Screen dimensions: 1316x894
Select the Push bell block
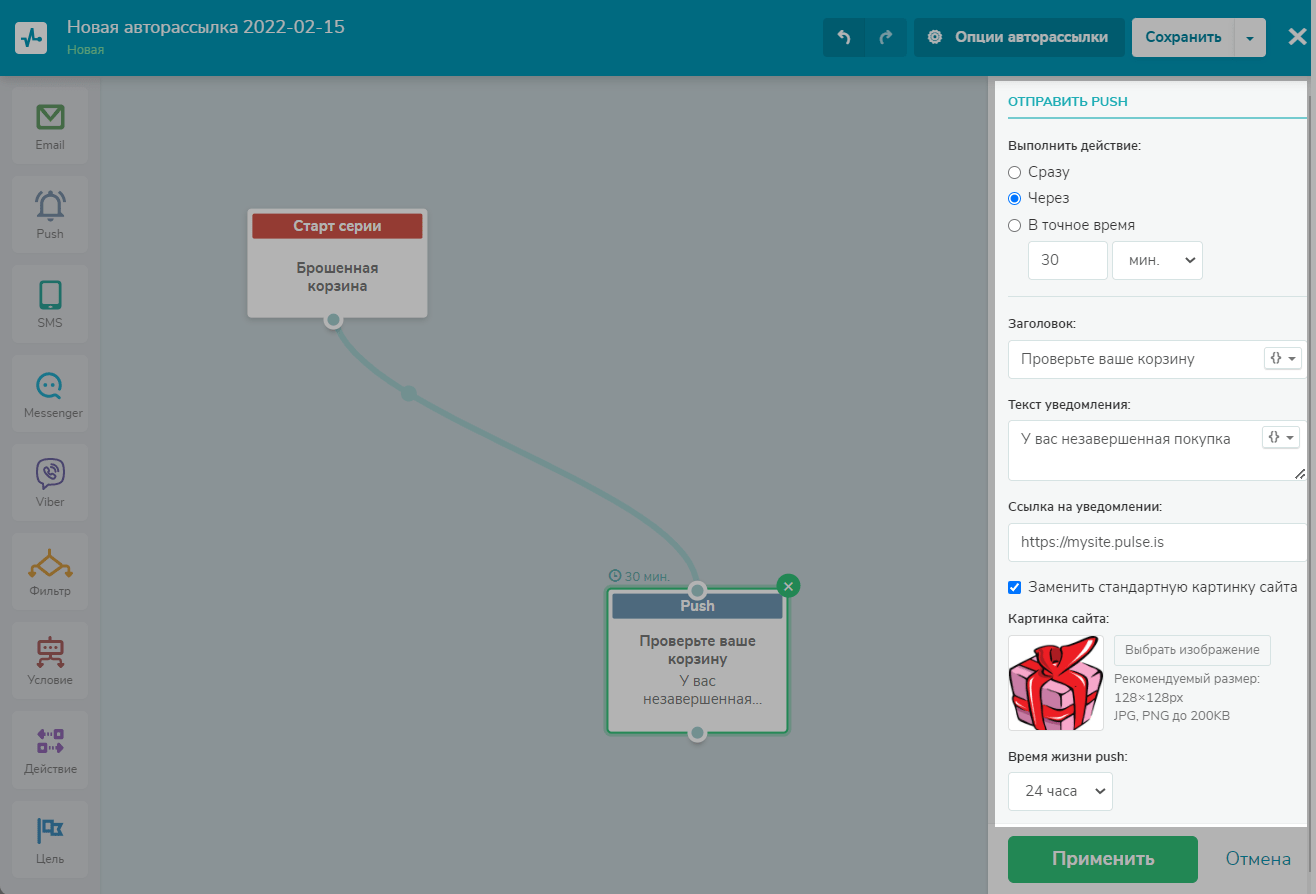click(50, 215)
